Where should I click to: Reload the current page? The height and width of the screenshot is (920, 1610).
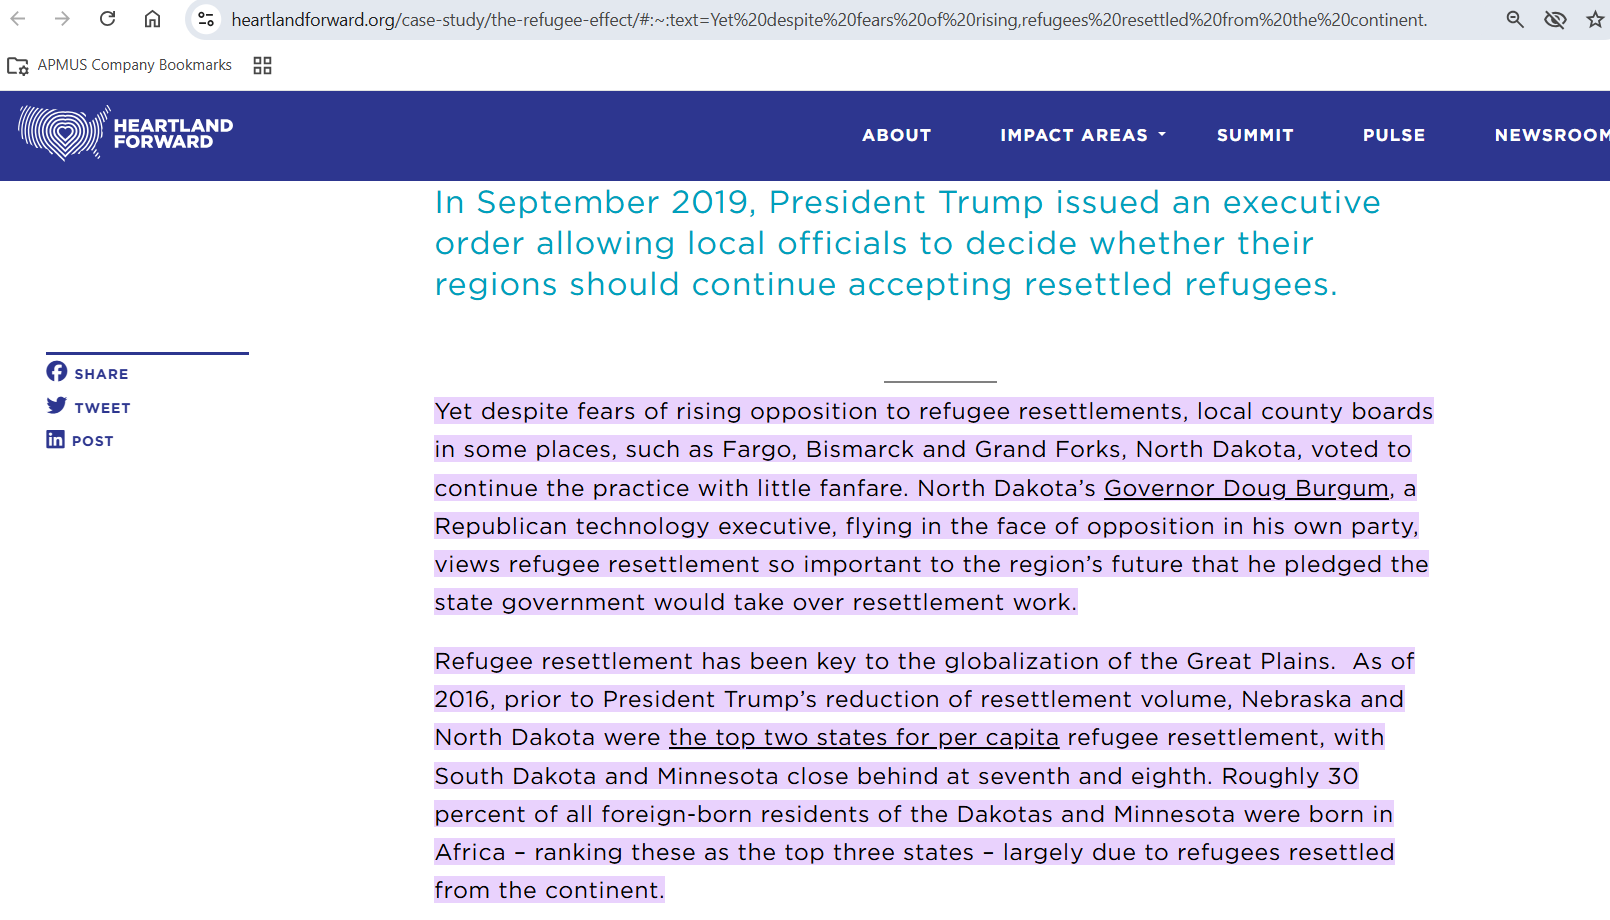click(108, 19)
